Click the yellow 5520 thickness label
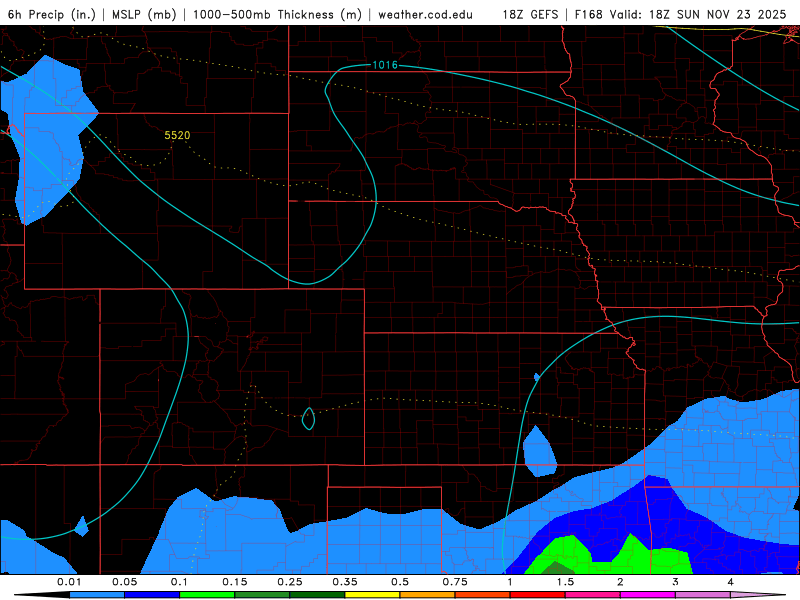 177,135
